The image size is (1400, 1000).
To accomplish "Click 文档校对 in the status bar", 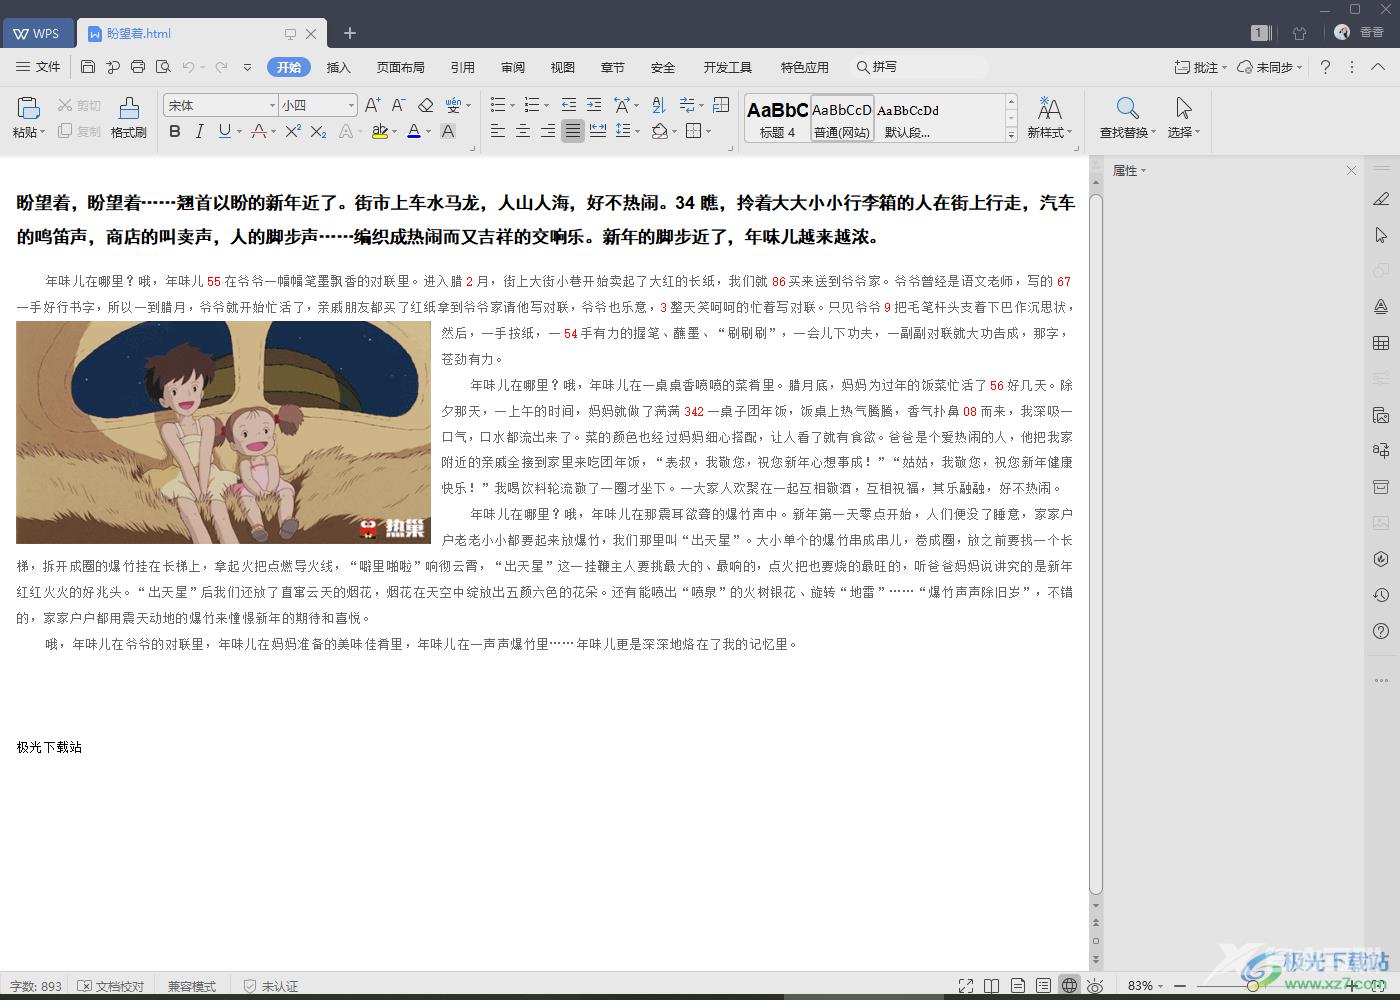I will (x=111, y=986).
